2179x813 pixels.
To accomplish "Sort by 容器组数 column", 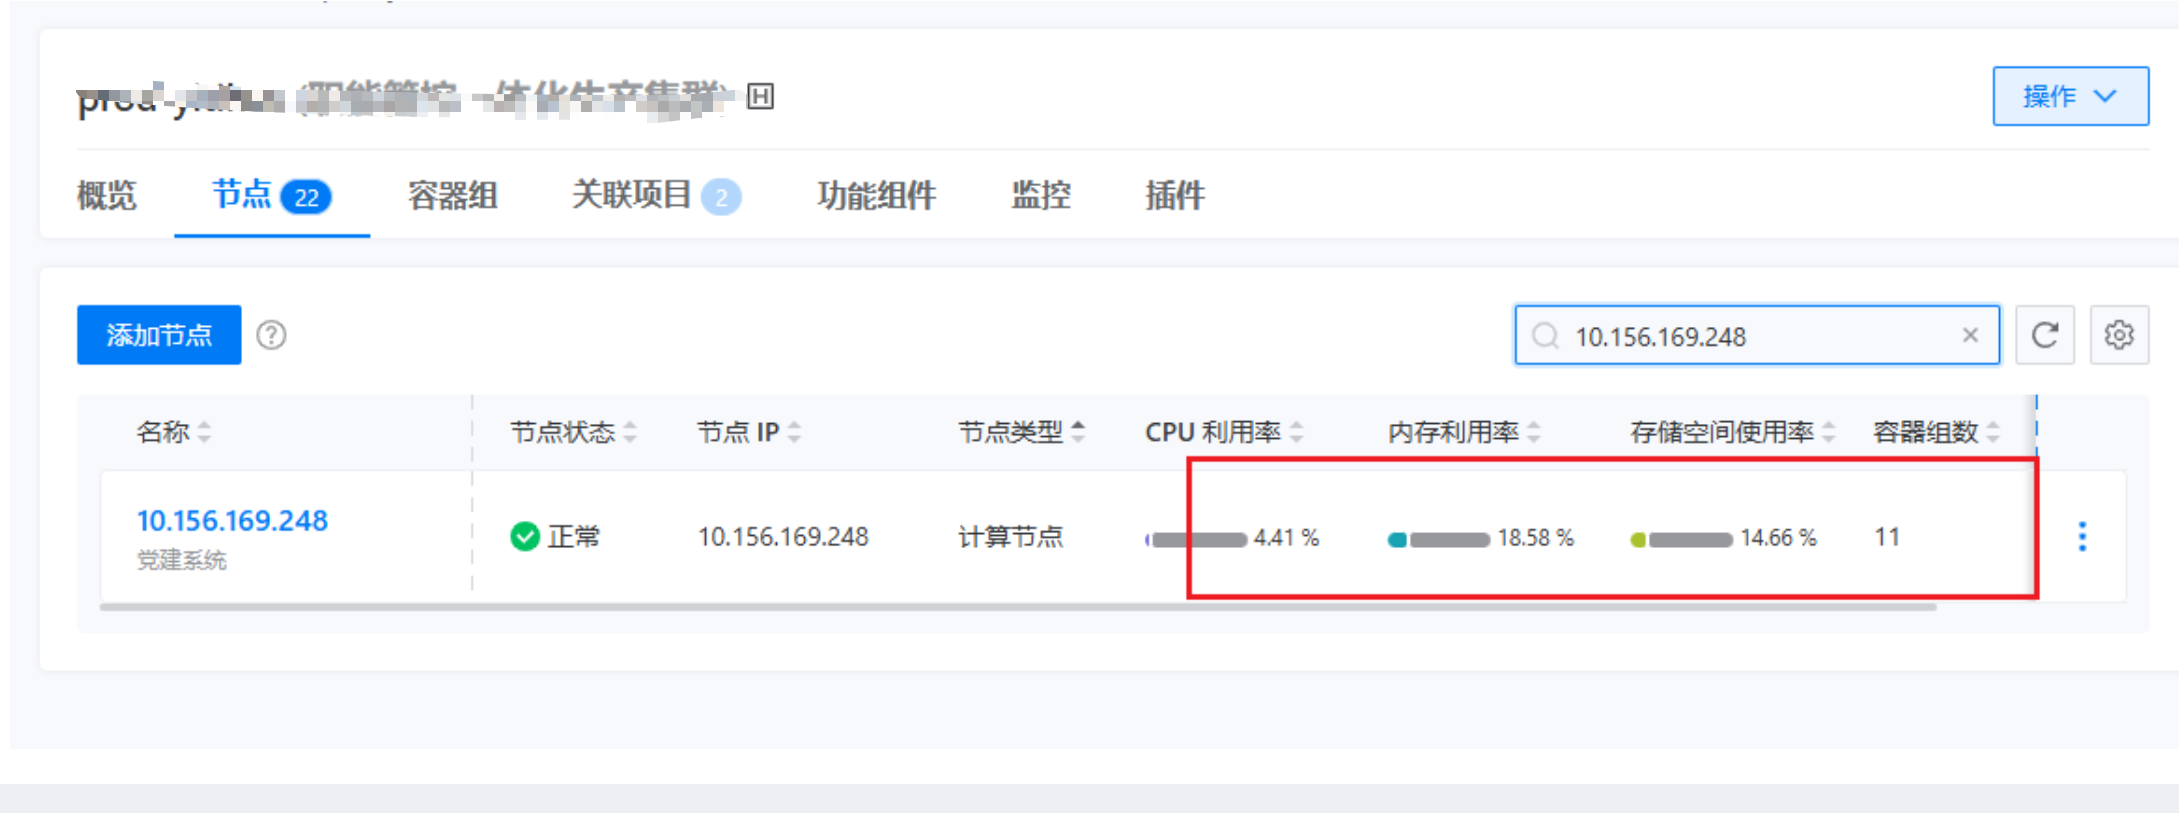I will 1936,432.
